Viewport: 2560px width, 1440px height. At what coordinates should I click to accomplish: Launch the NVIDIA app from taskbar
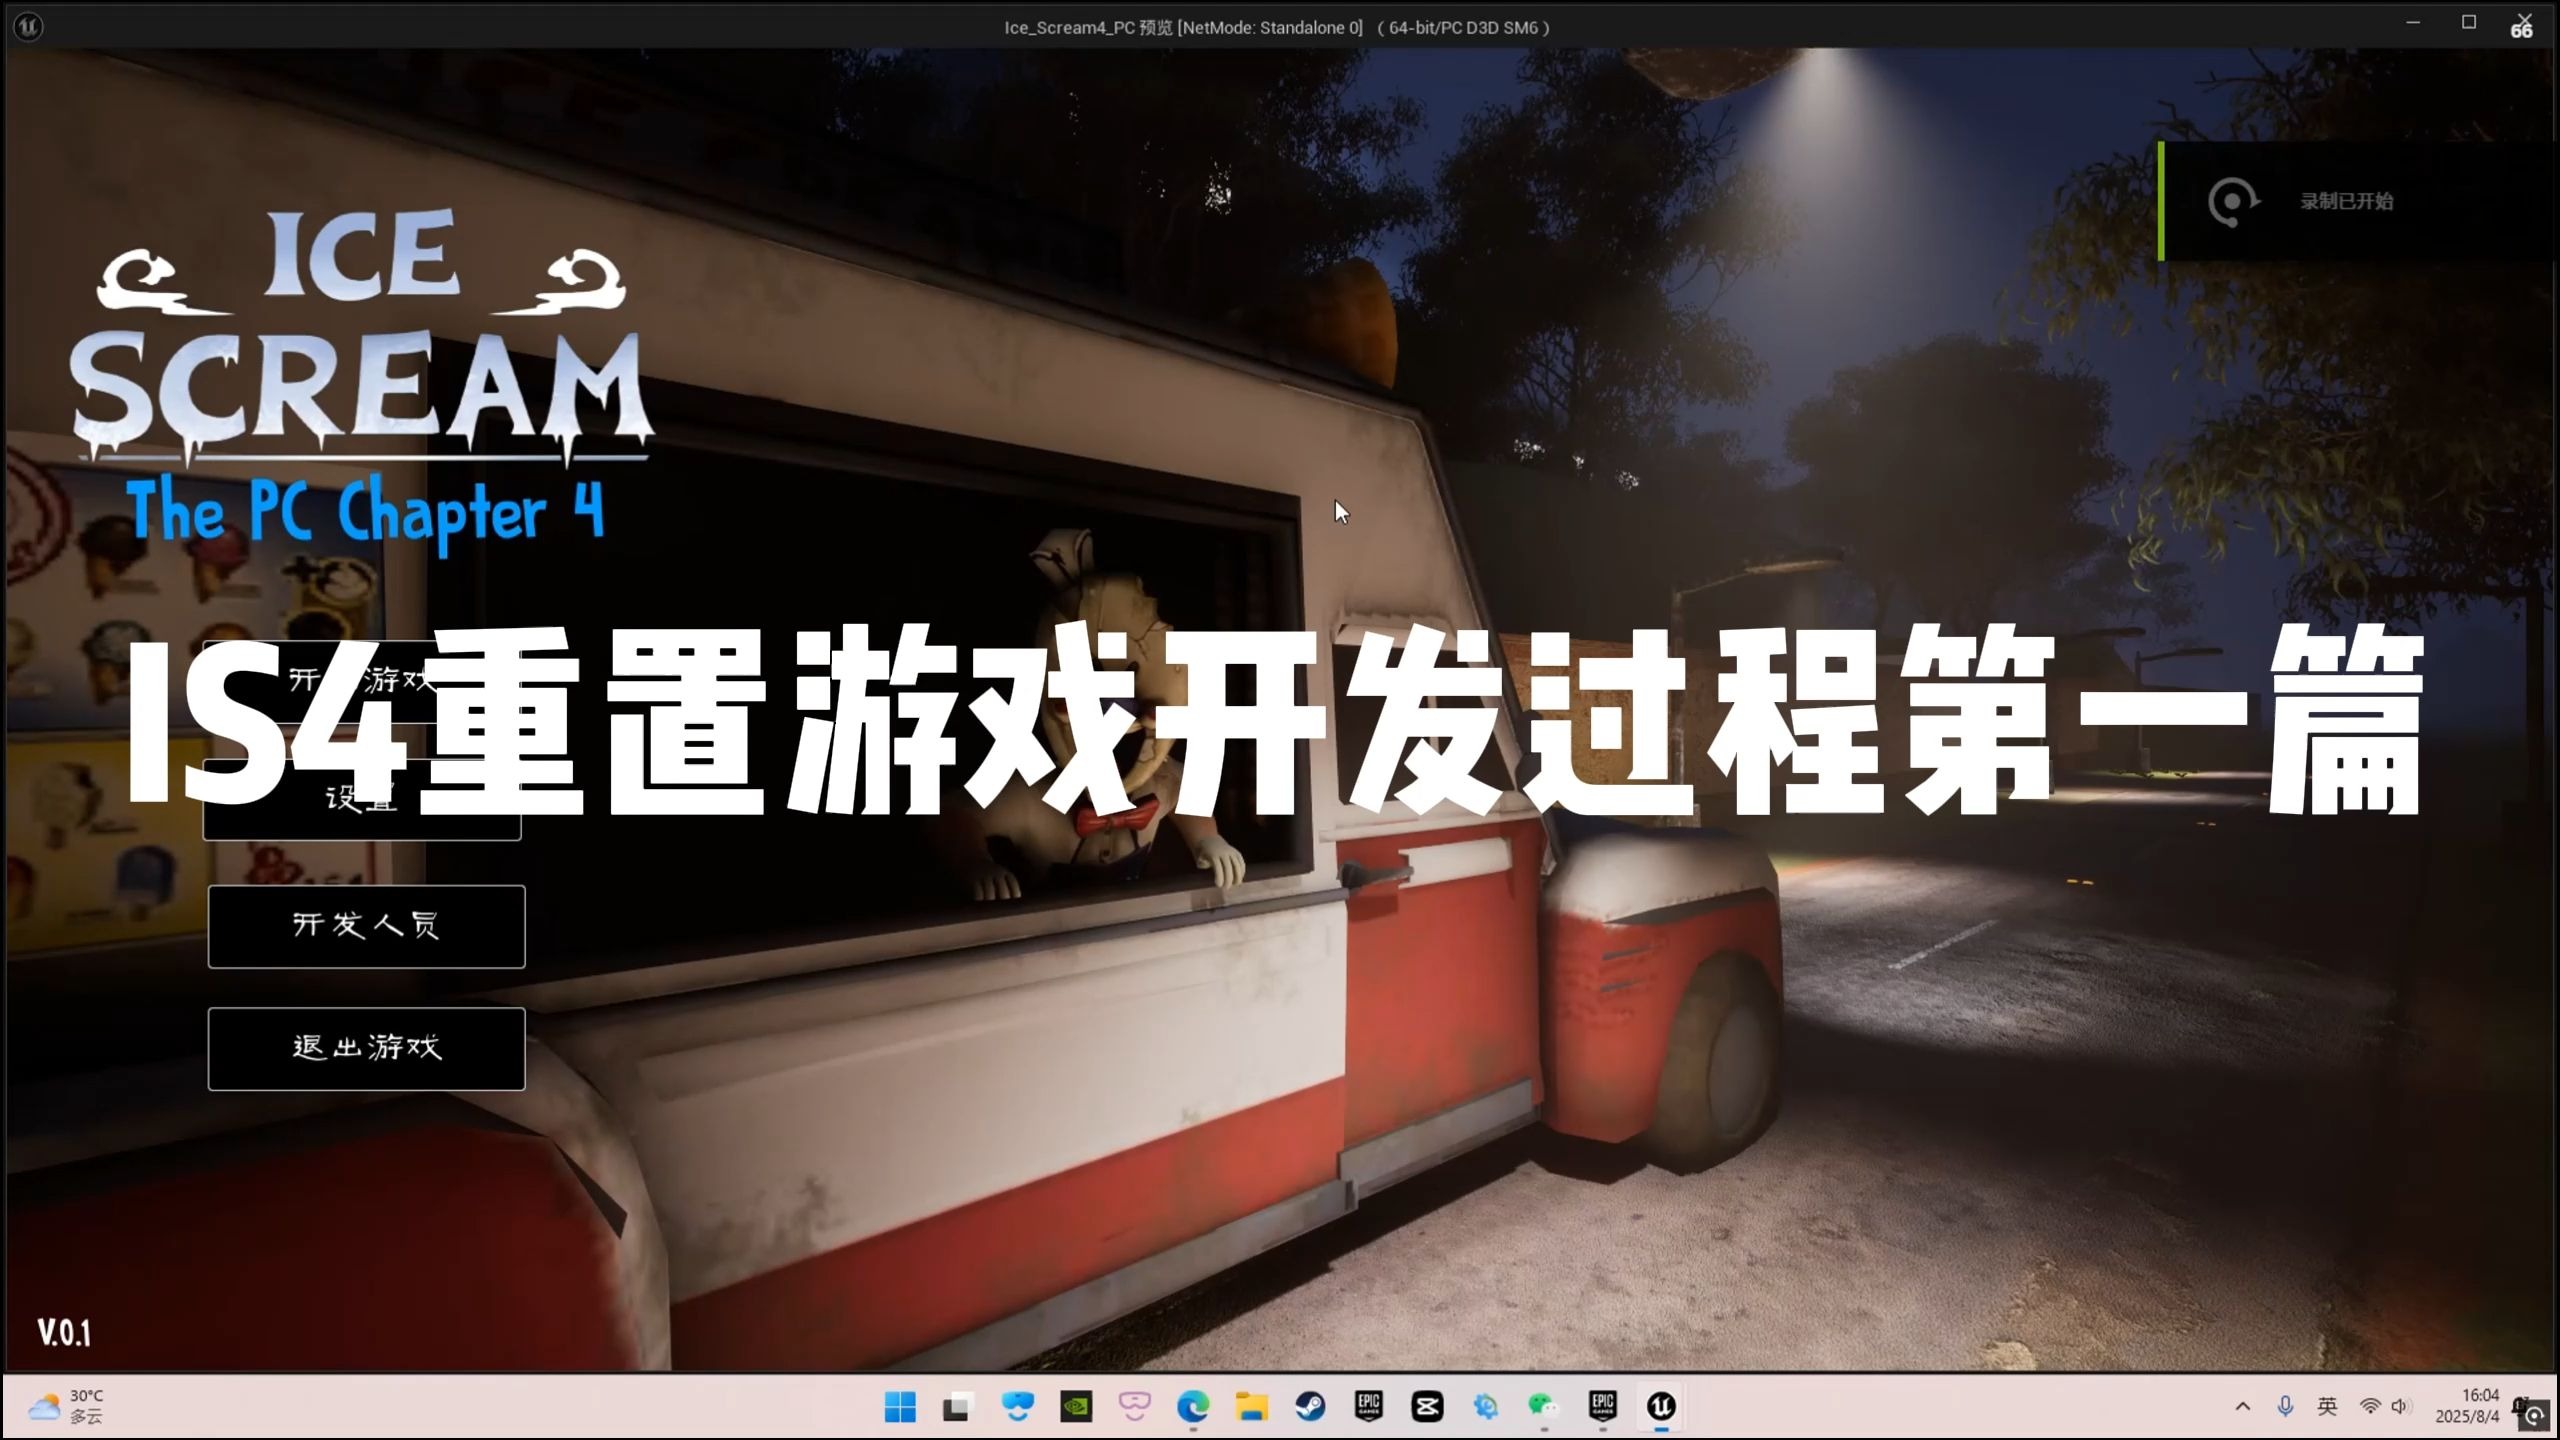[1076, 1407]
